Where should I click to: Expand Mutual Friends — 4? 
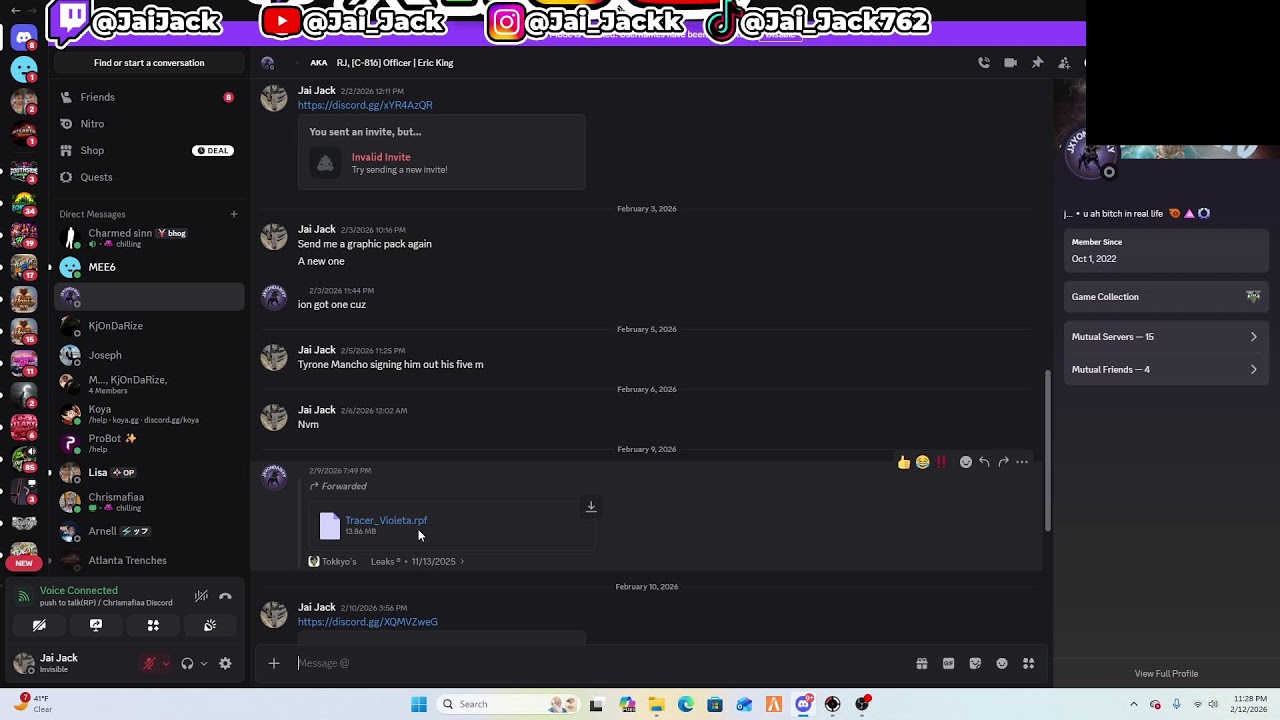coord(1165,370)
